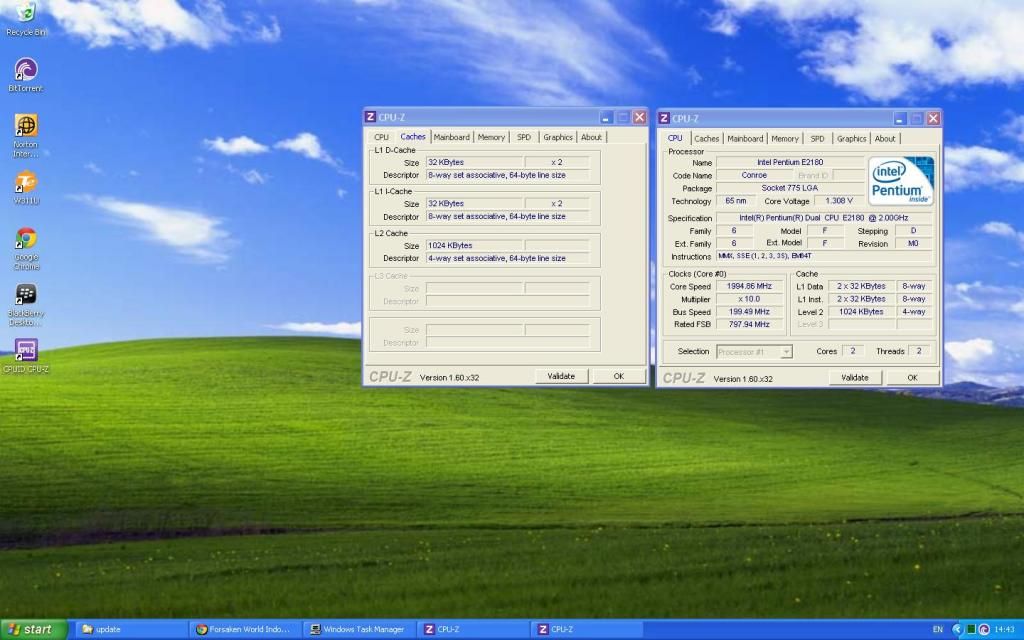
Task: Switch to the update folder in taskbar
Action: click(131, 630)
